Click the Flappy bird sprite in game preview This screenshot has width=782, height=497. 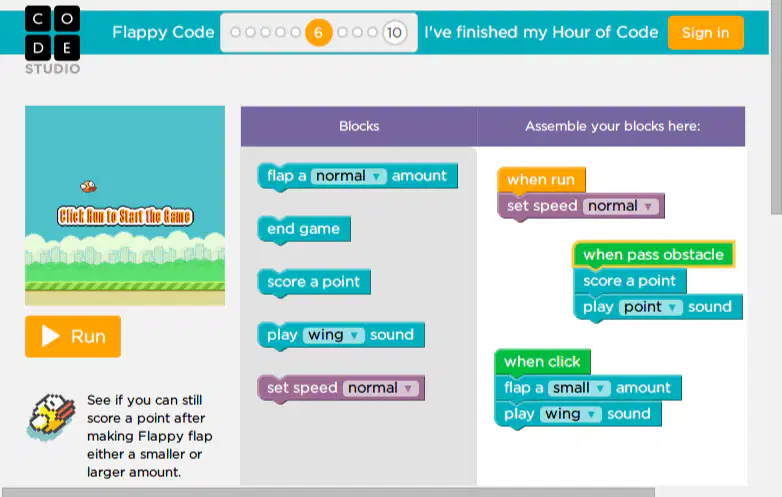click(88, 186)
